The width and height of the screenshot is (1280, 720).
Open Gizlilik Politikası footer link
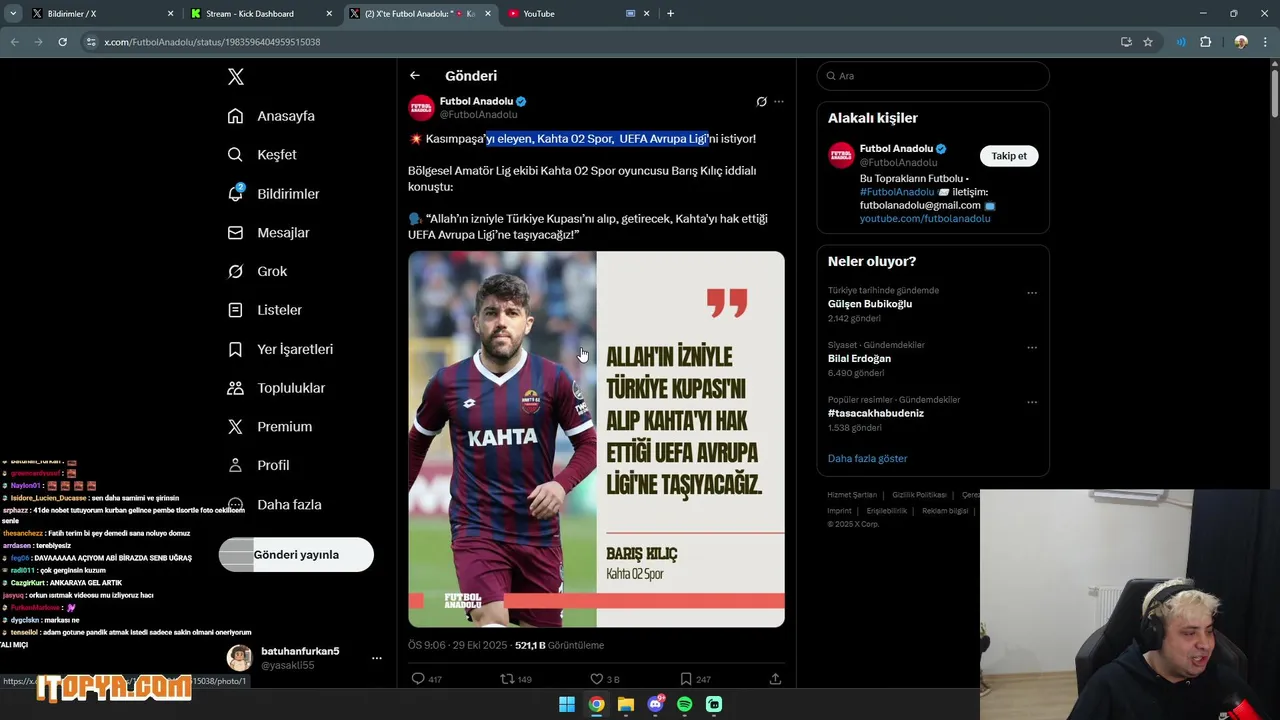pyautogui.click(x=919, y=495)
